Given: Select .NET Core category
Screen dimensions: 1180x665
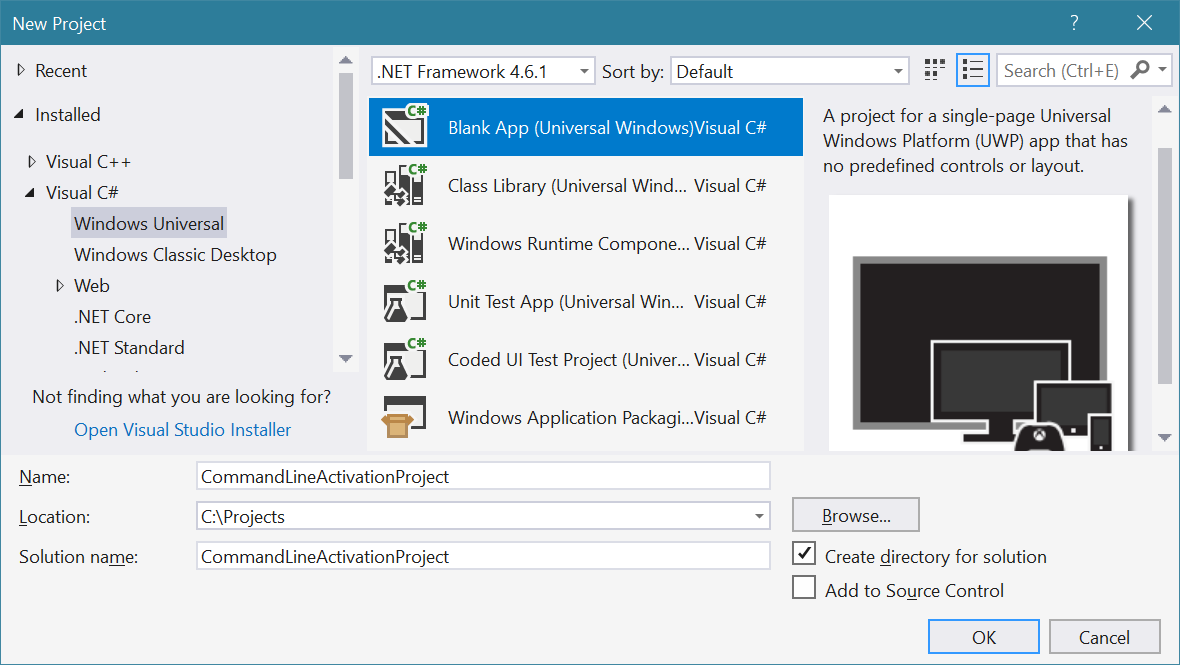Looking at the screenshot, I should coord(112,317).
